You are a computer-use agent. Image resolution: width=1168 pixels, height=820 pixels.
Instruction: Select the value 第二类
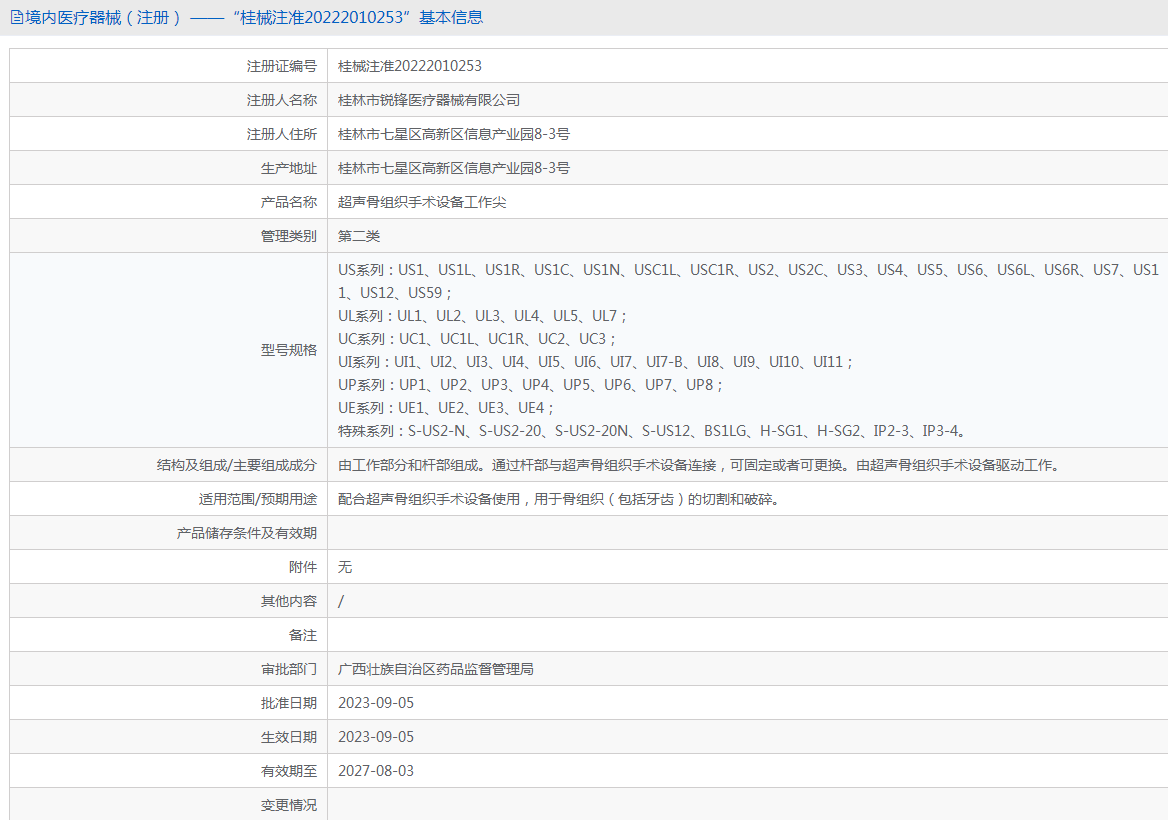tap(358, 236)
